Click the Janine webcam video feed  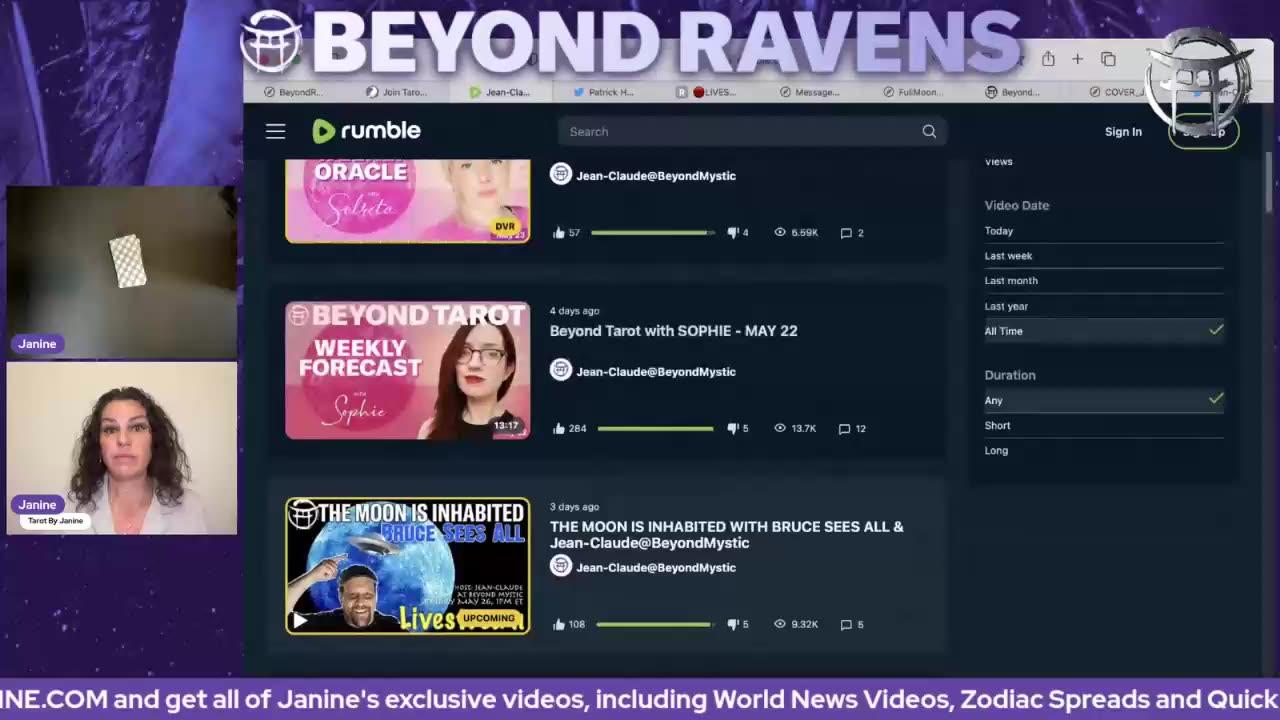[x=122, y=448]
